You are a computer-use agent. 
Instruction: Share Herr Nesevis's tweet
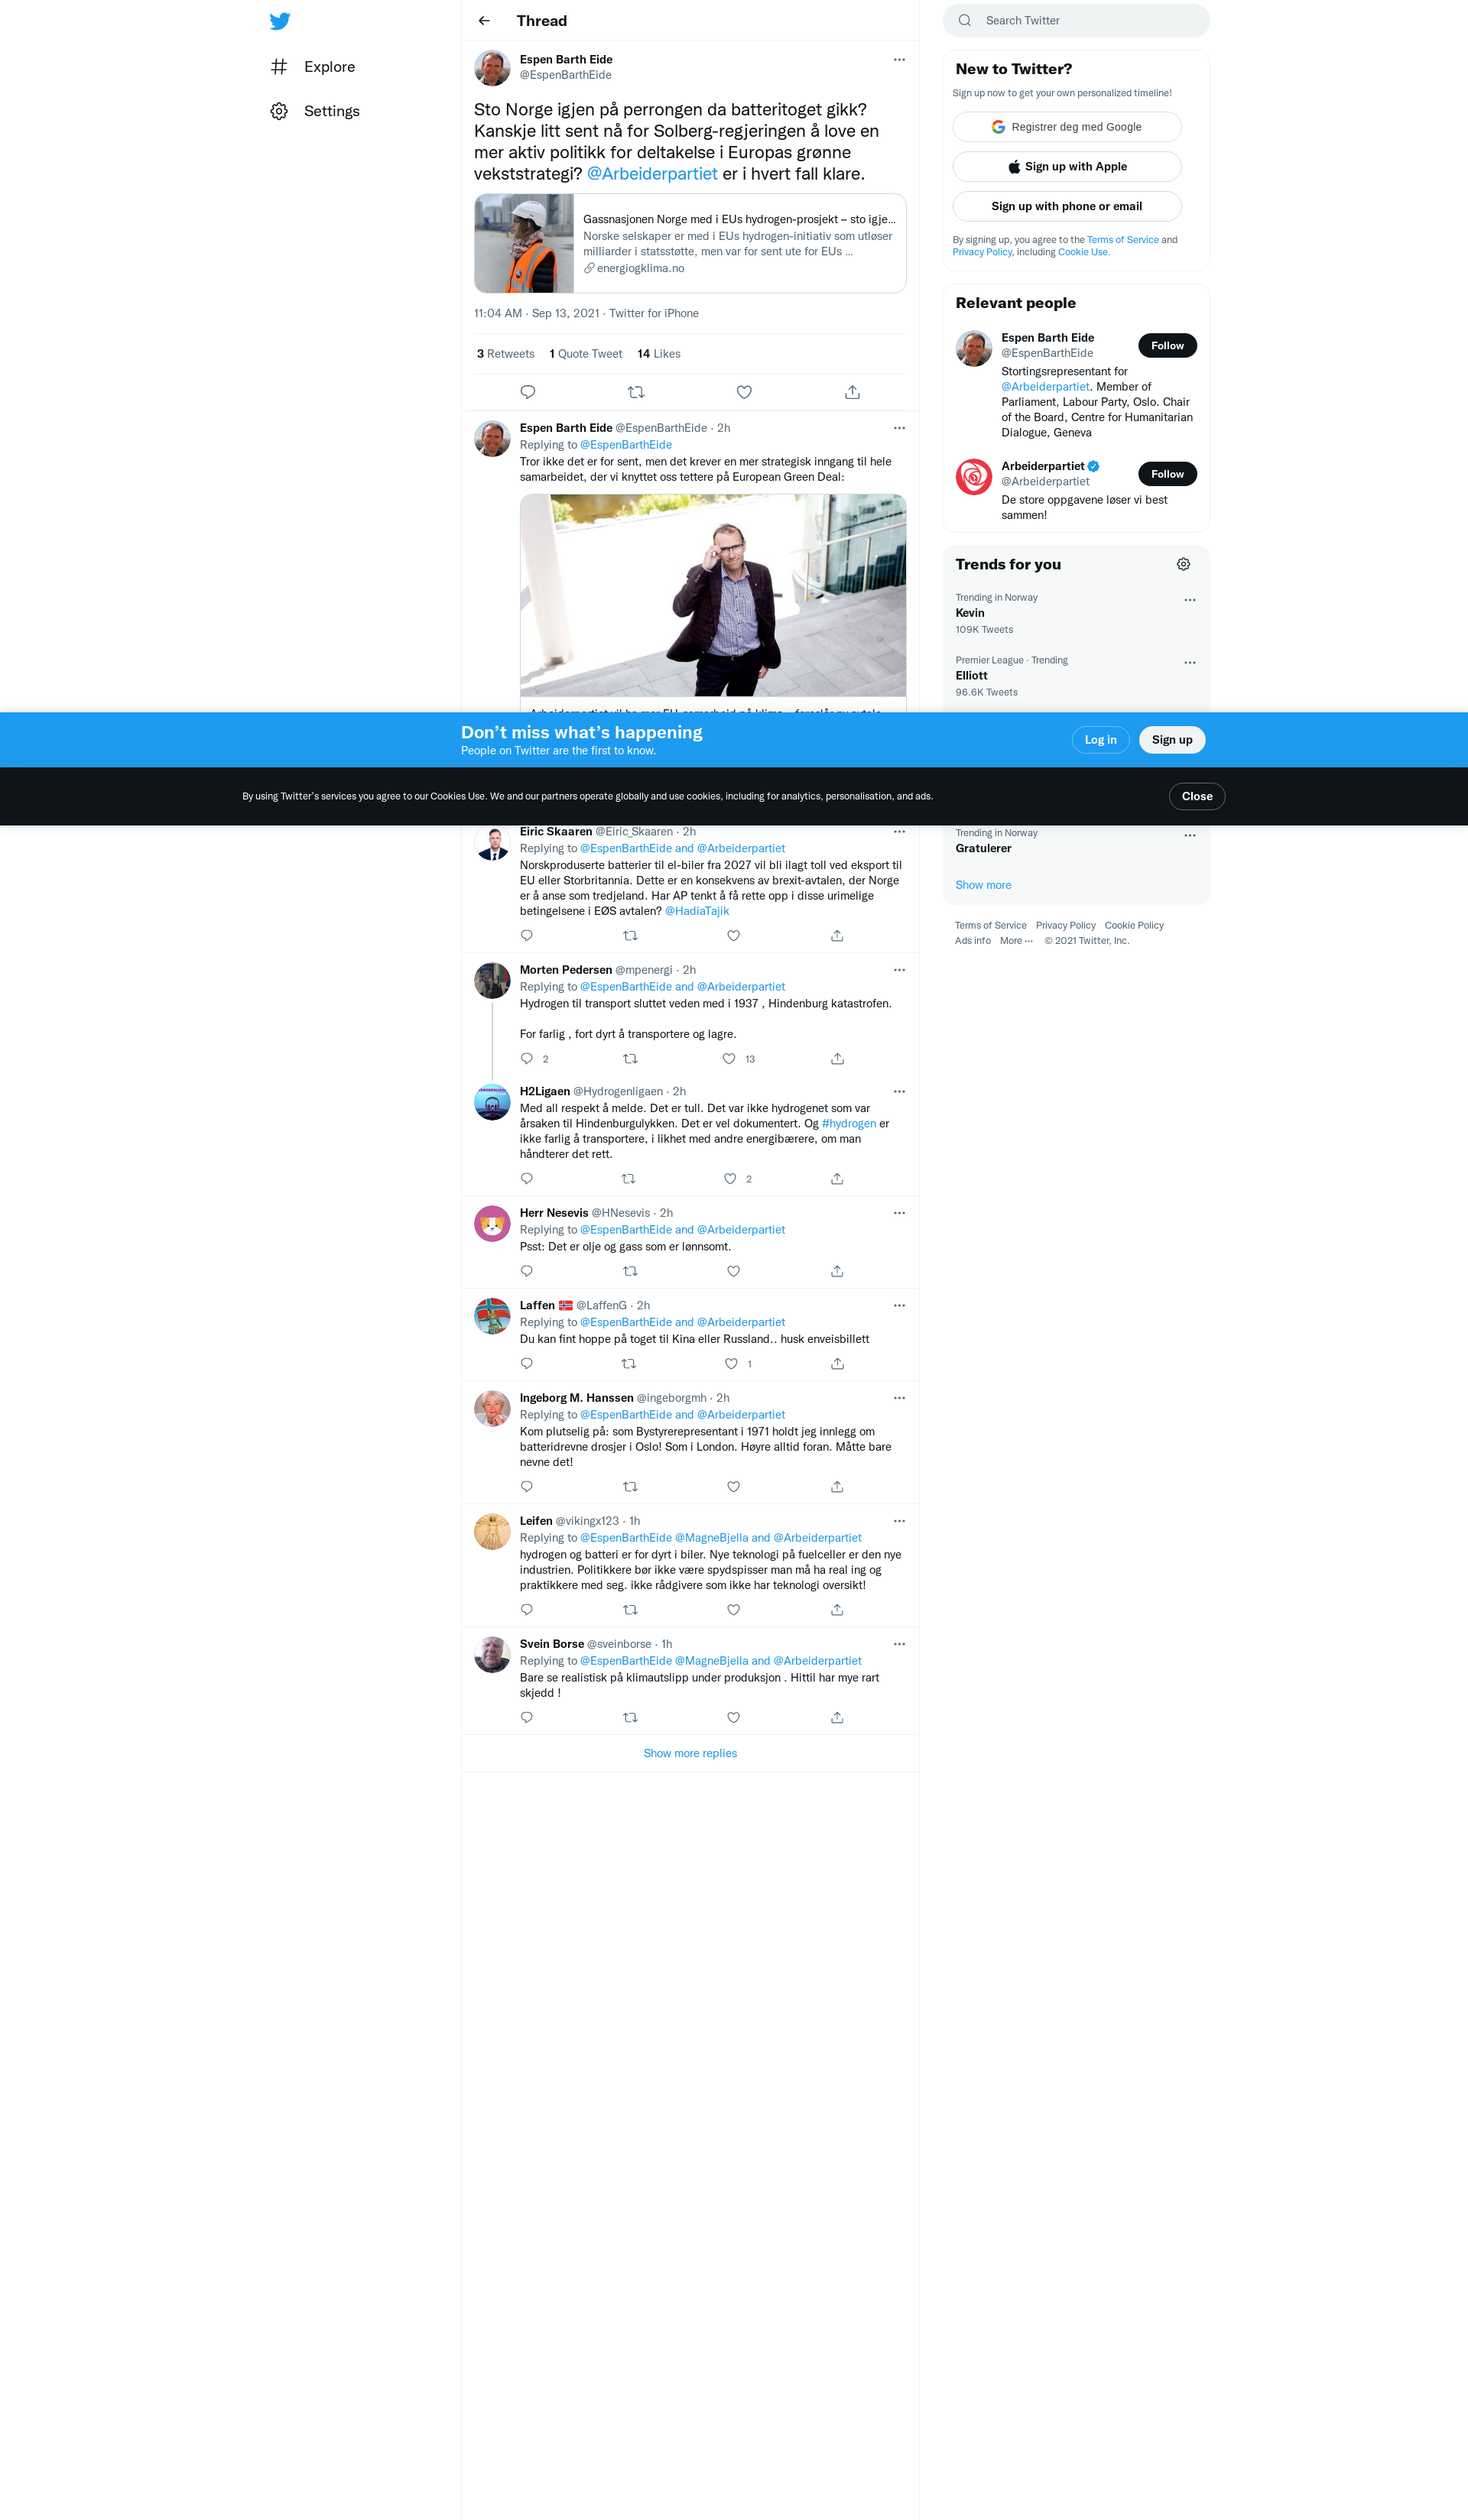837,1272
